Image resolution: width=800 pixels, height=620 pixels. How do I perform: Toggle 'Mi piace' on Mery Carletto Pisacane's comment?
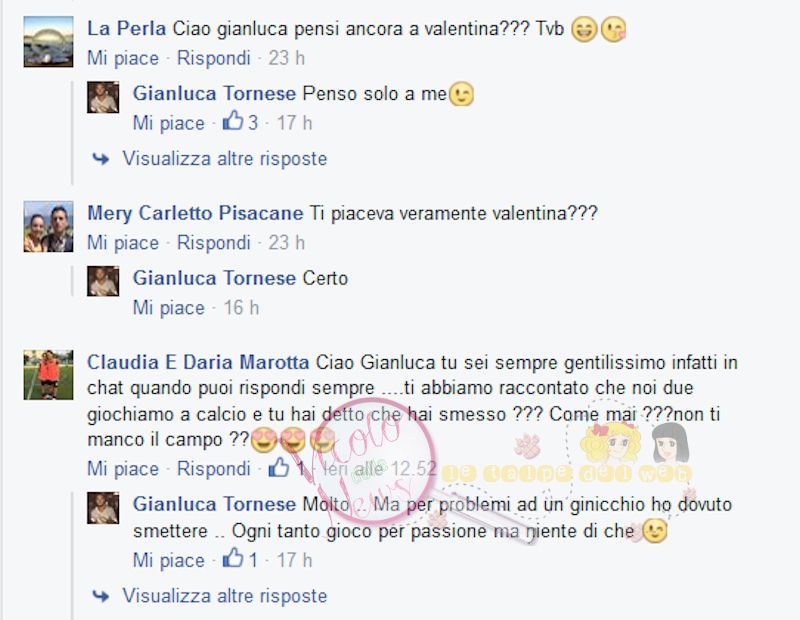pyautogui.click(x=123, y=243)
